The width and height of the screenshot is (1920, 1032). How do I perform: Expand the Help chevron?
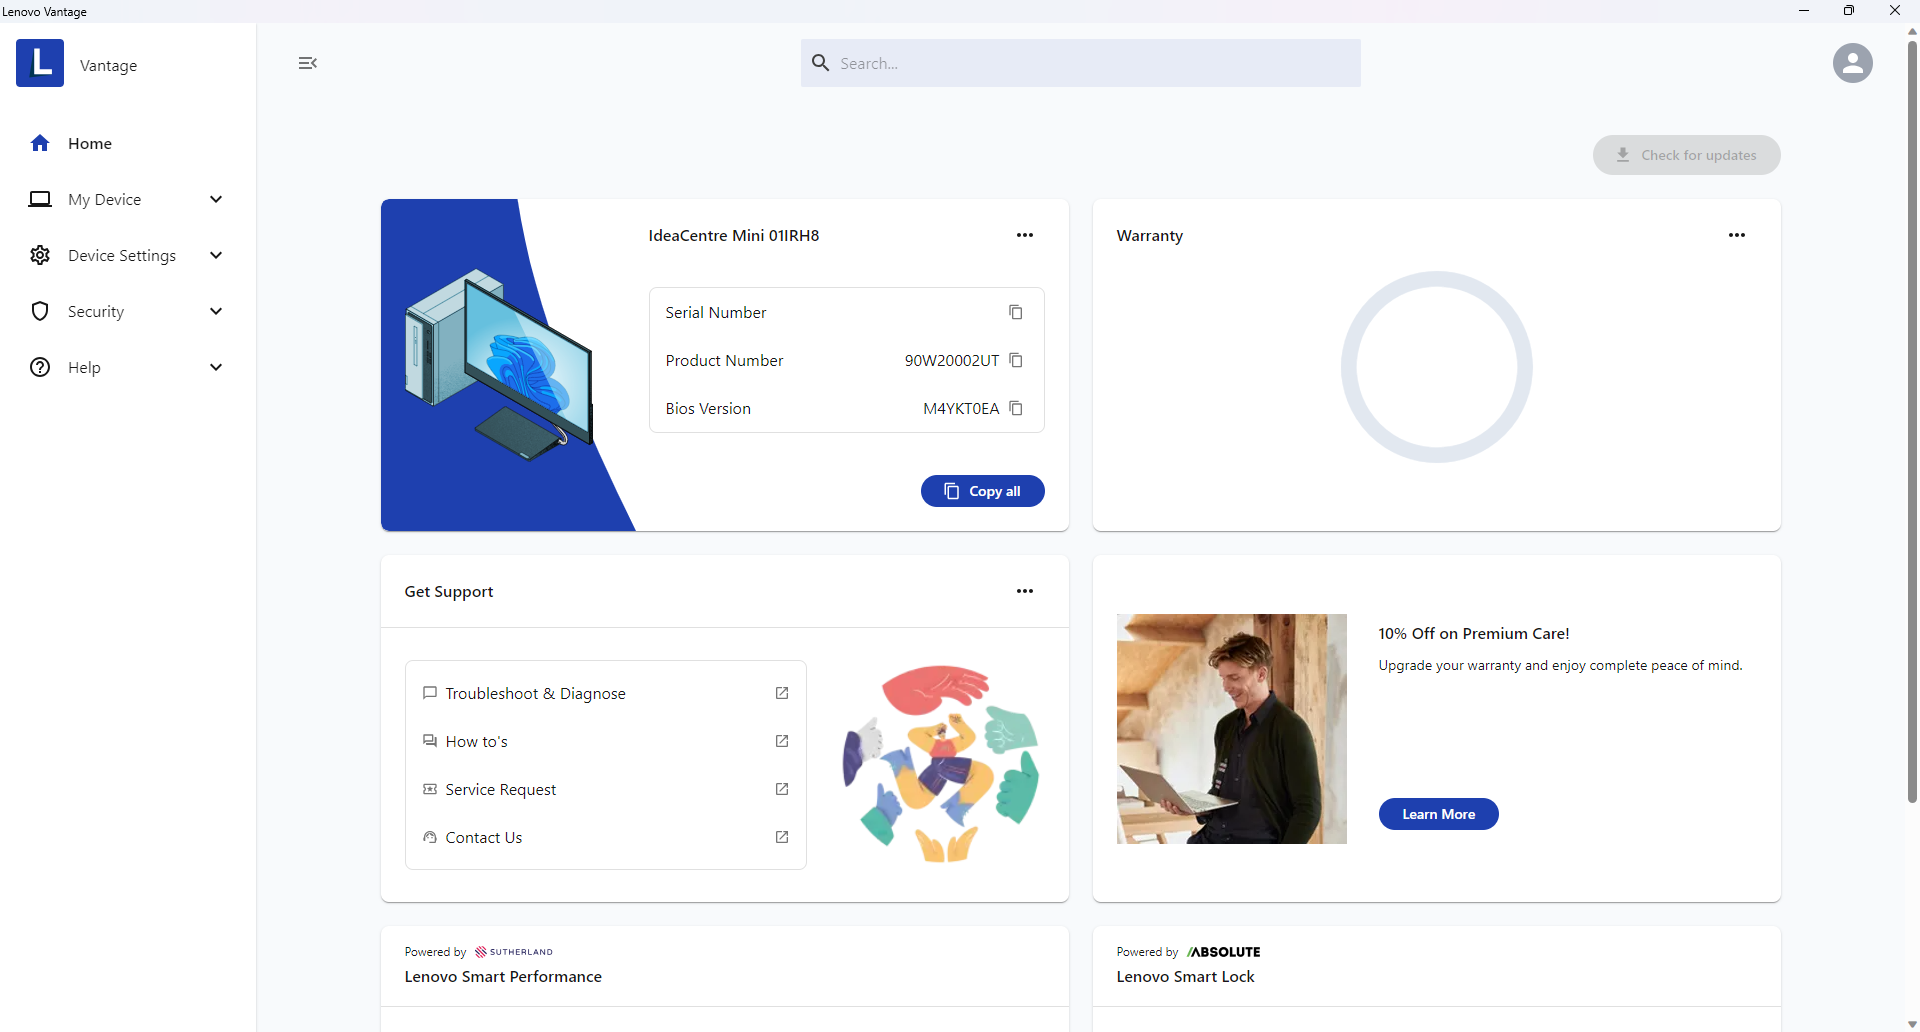[x=216, y=367]
